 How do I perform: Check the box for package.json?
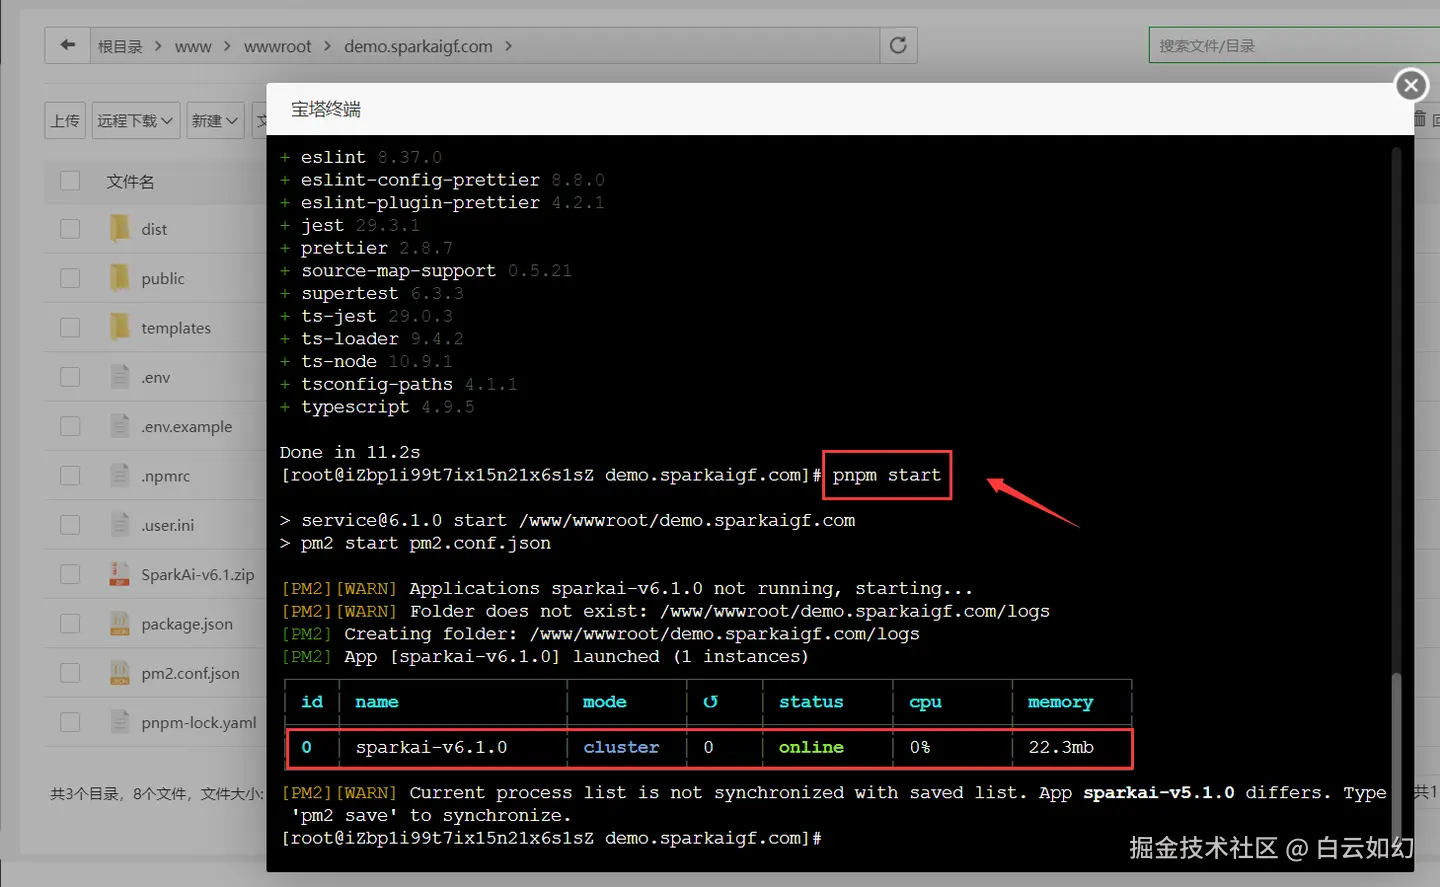pyautogui.click(x=70, y=623)
